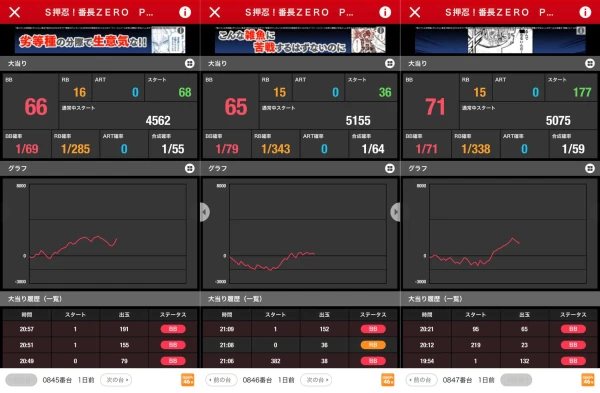Open the 劣等種の分際で生意気な ad banner

[100, 40]
